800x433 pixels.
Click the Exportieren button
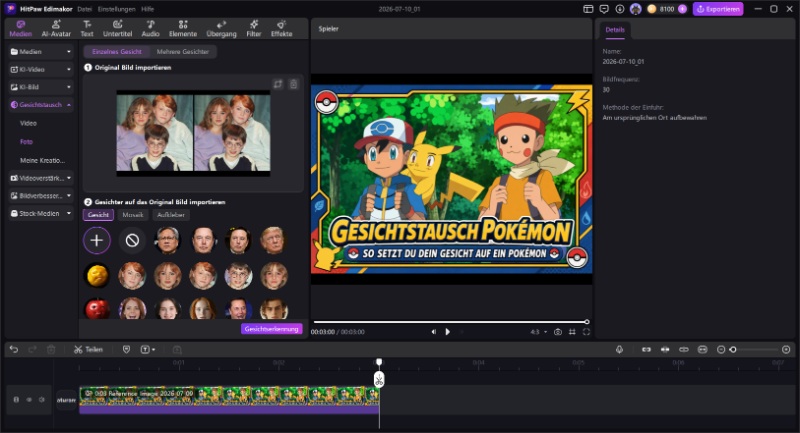point(718,9)
